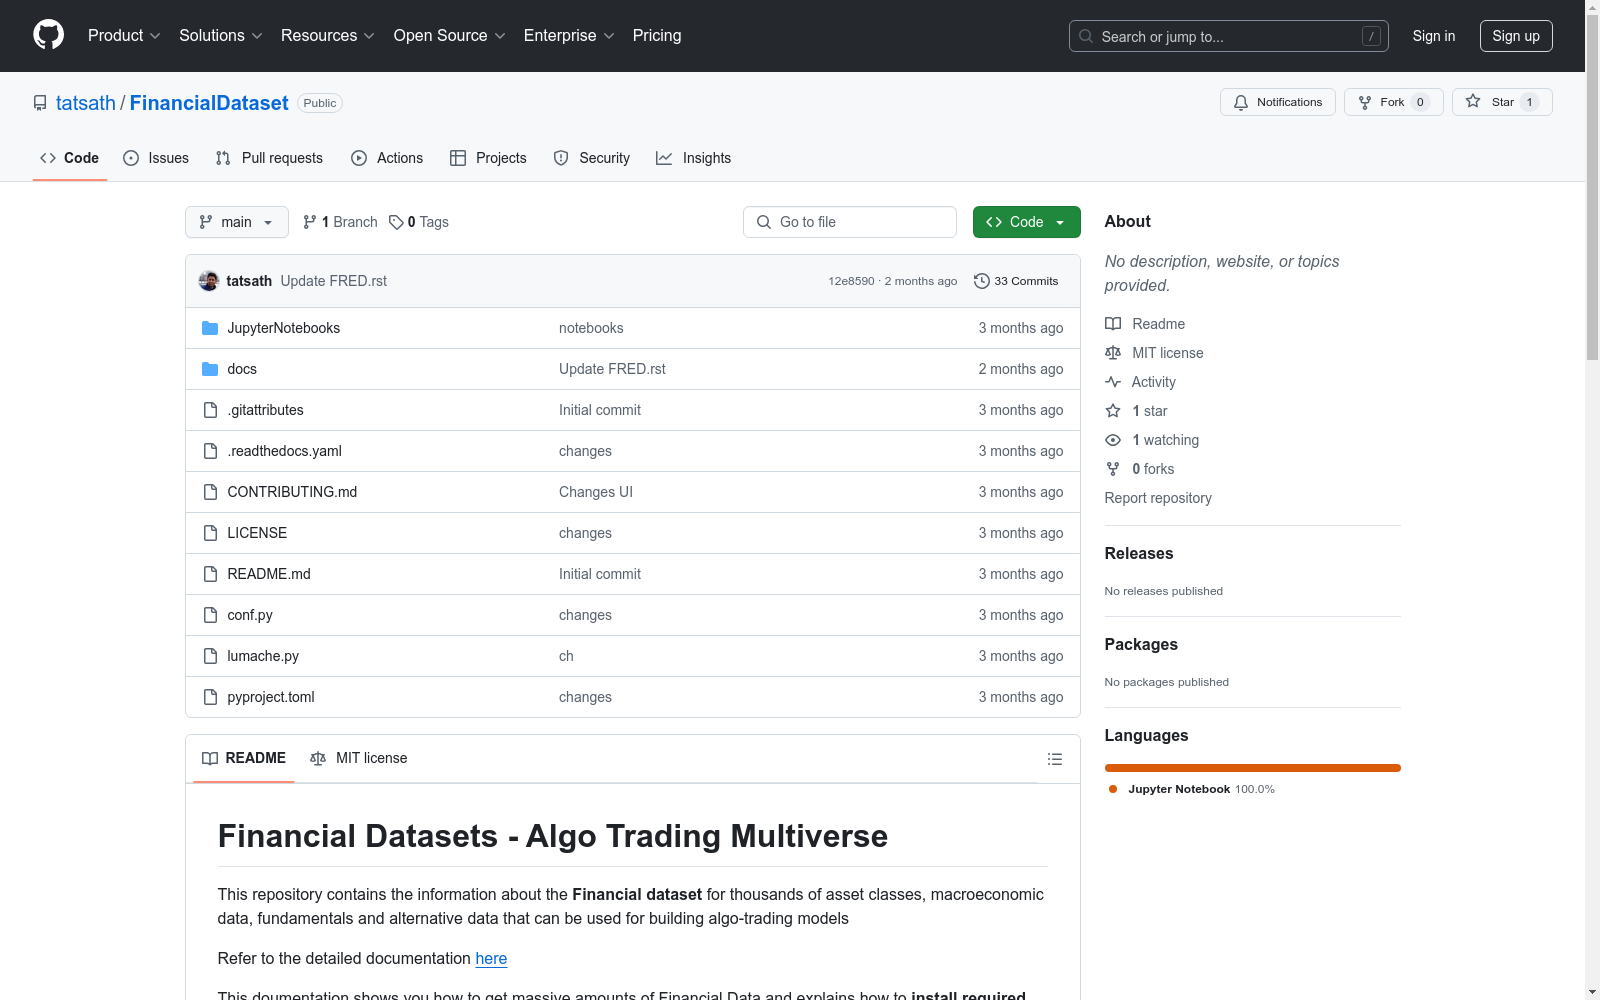Expand the Open Source menu
Screen dimensions: 1600x1000
coord(449,35)
